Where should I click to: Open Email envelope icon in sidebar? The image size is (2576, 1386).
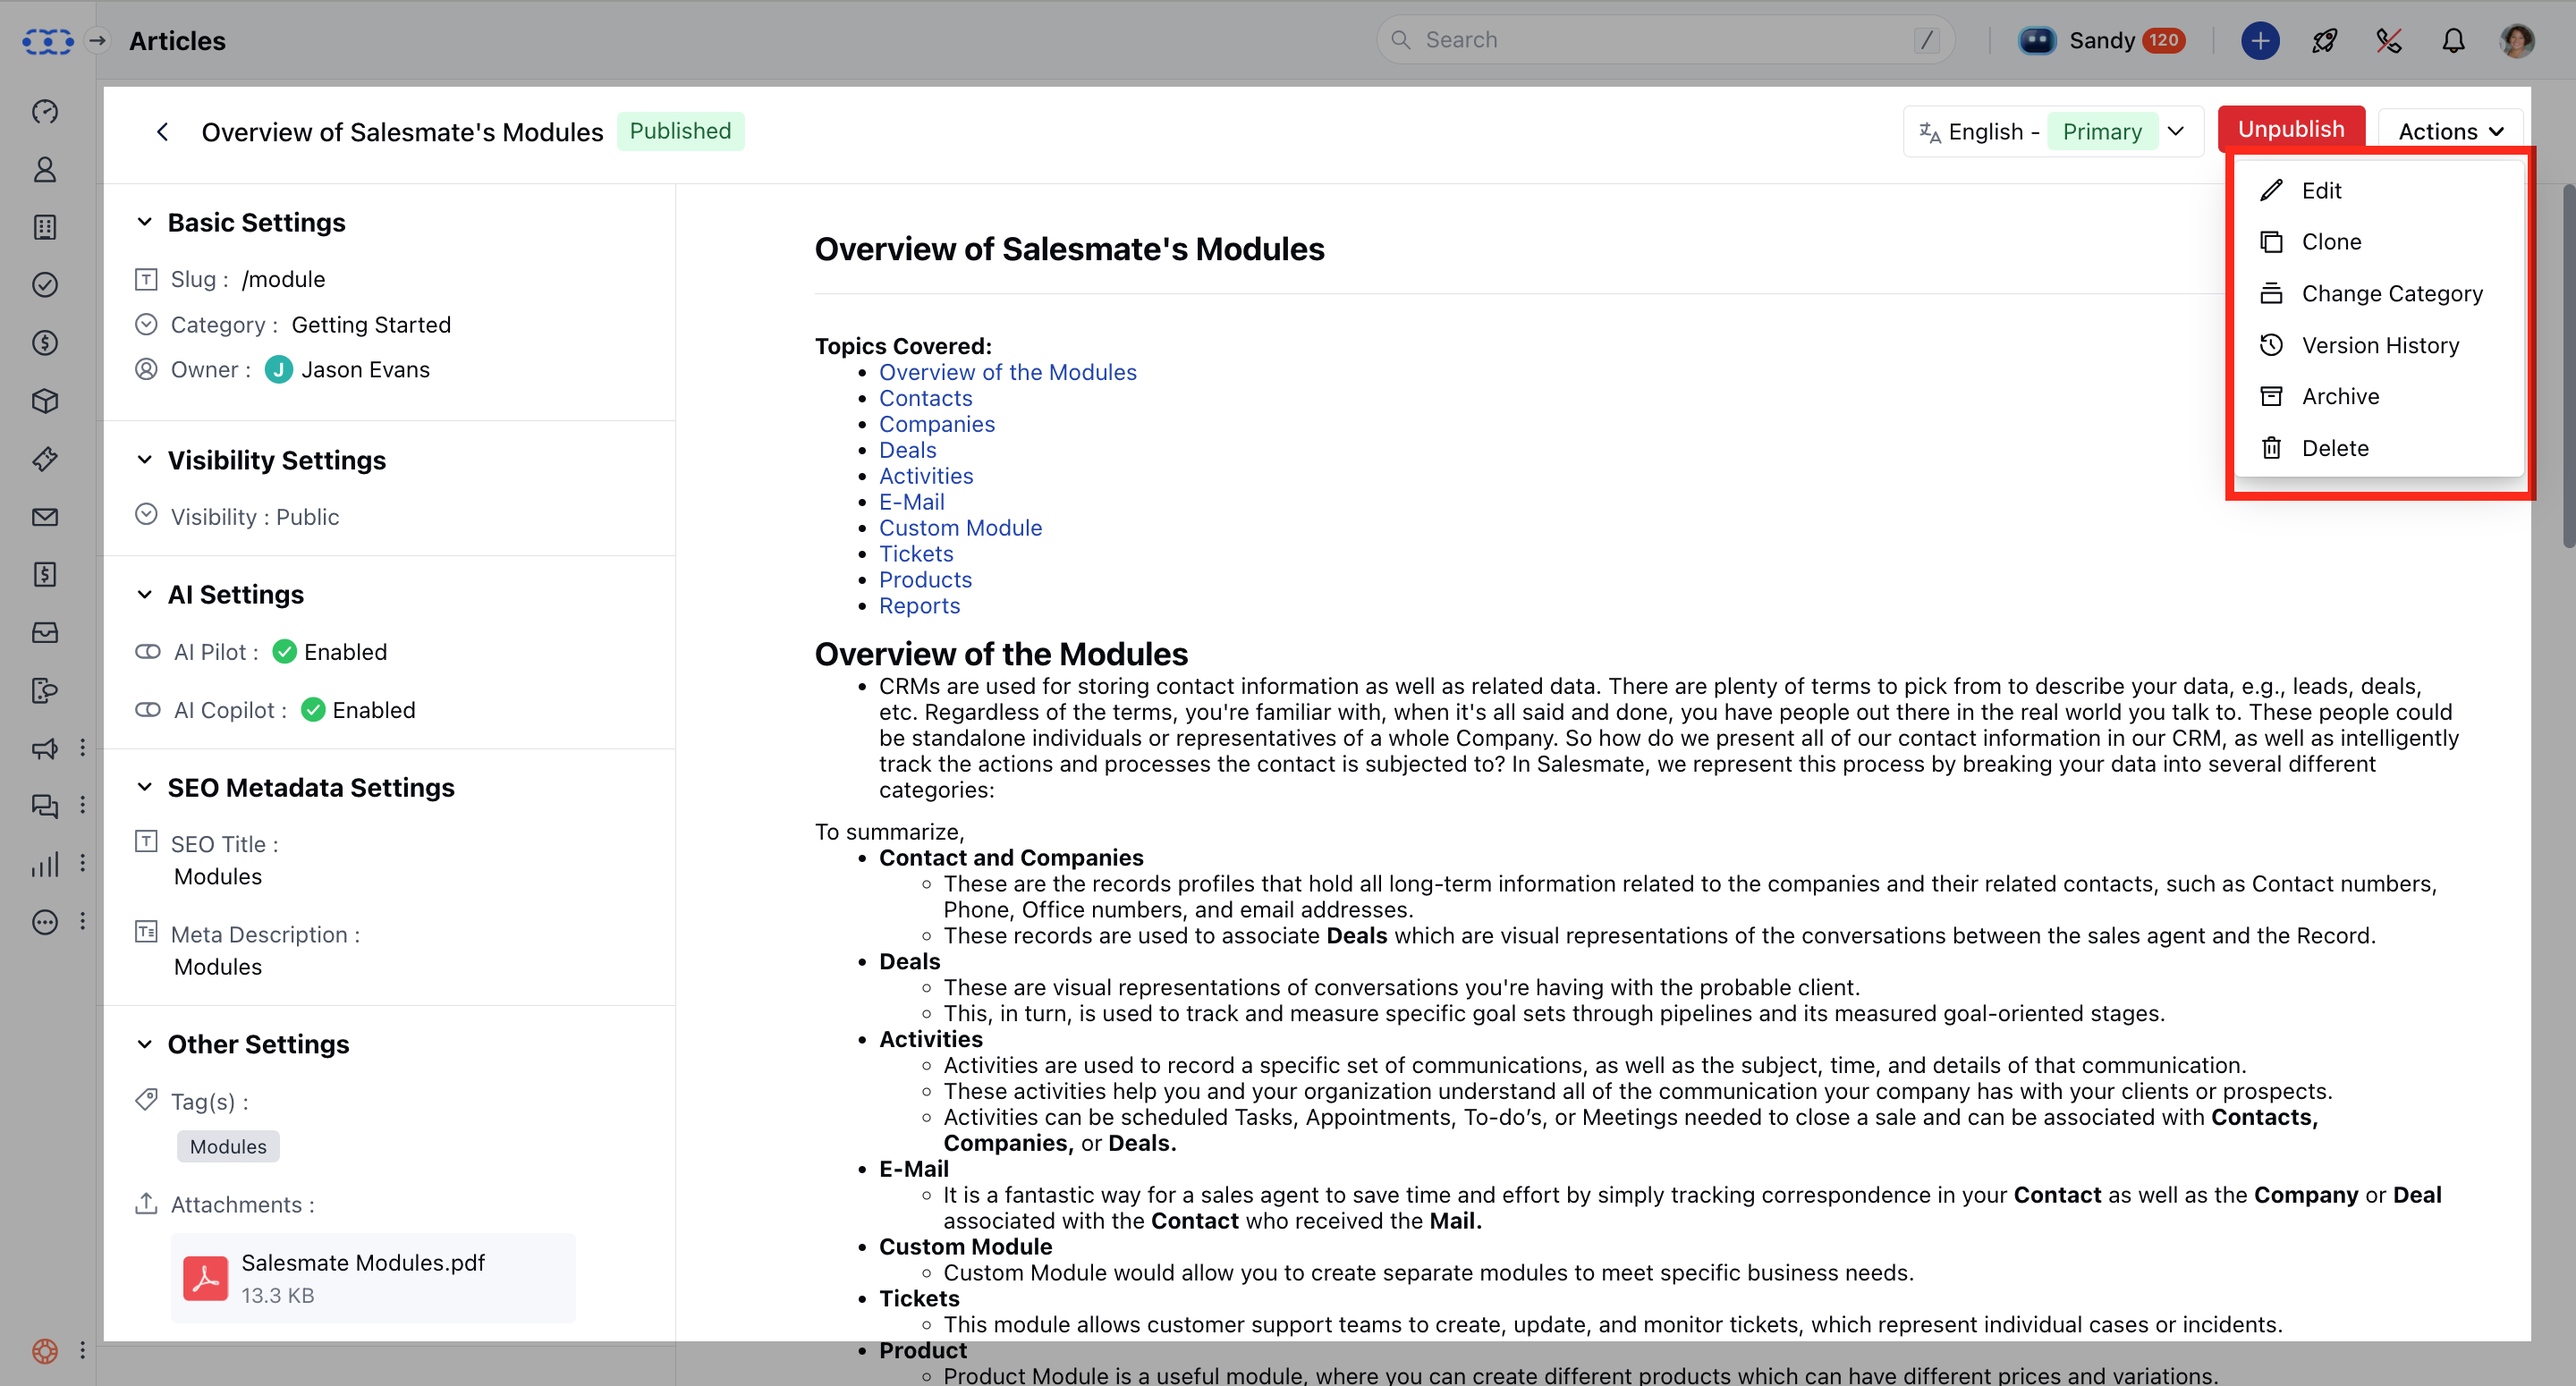45,517
